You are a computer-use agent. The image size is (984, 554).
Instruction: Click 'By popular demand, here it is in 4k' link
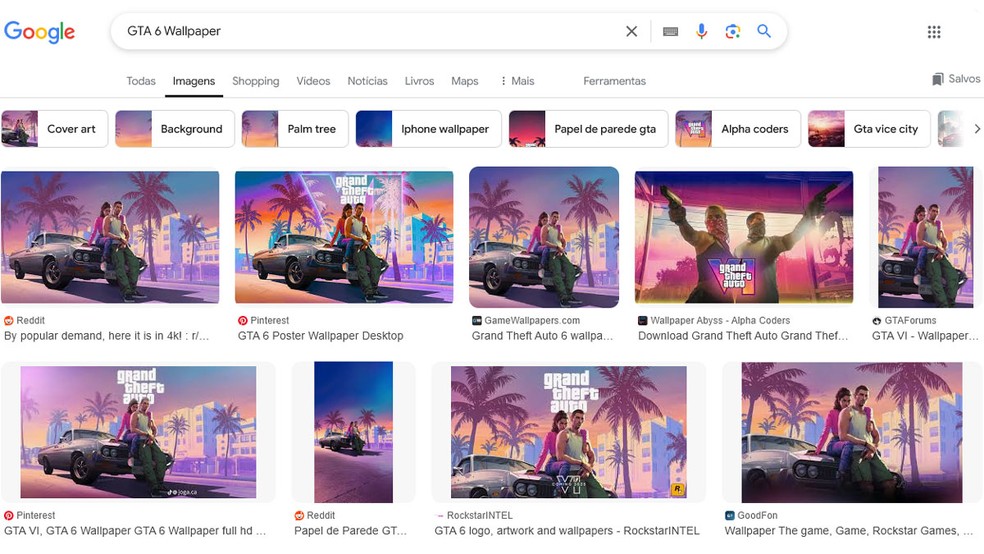pos(107,336)
